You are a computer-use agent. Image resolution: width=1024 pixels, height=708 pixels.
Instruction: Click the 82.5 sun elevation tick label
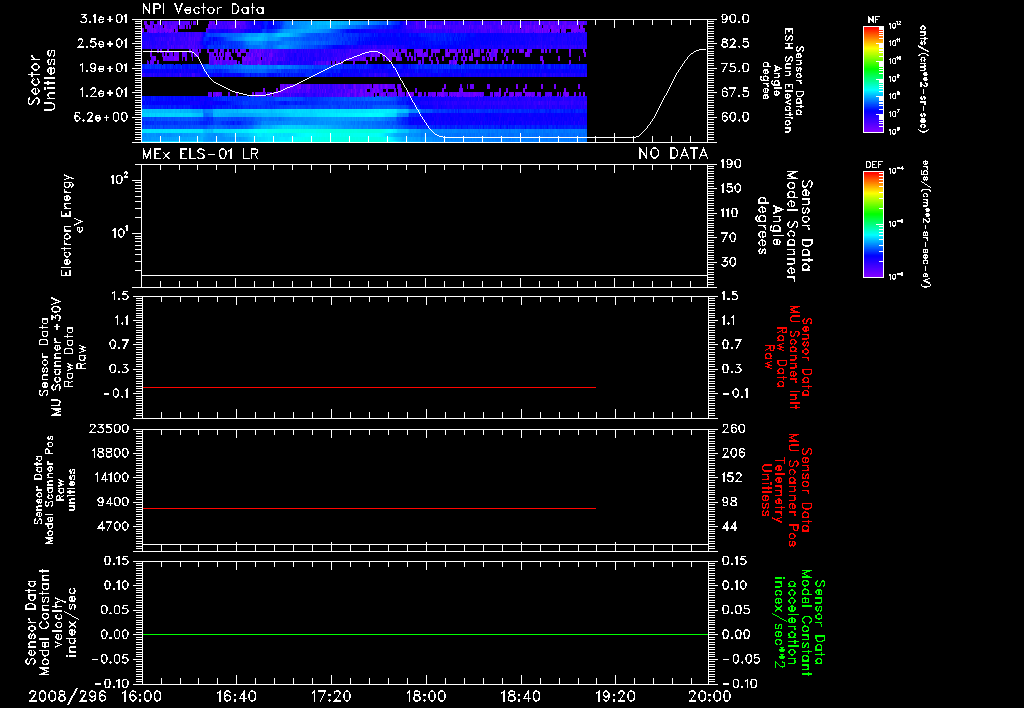point(735,43)
